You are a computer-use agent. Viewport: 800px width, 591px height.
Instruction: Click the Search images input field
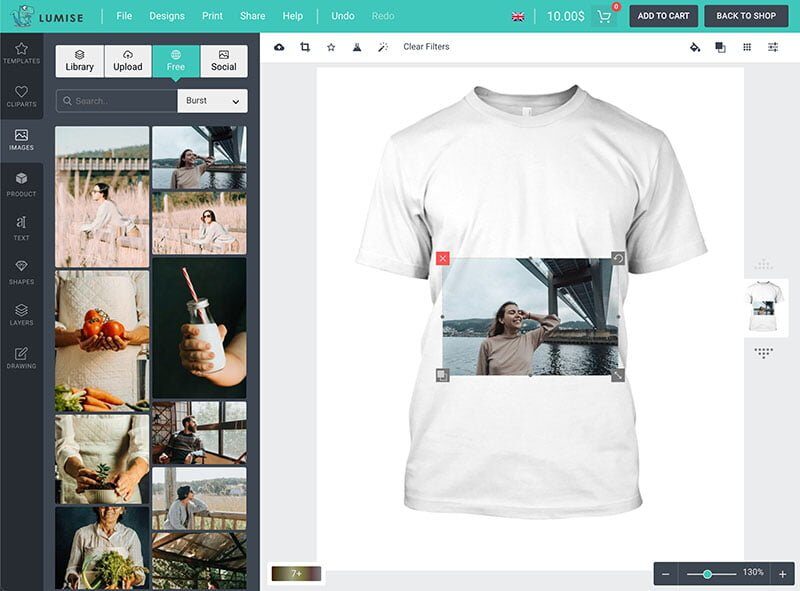click(x=117, y=101)
